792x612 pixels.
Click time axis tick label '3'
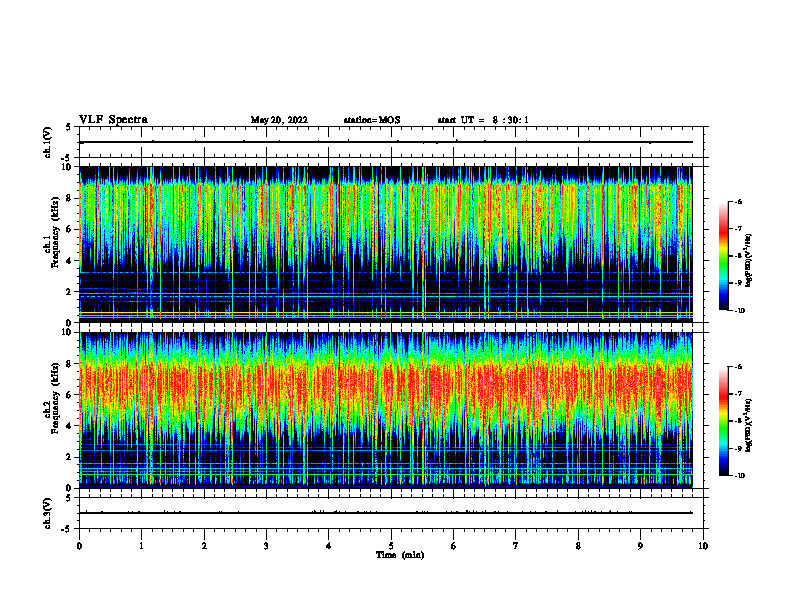[x=266, y=546]
